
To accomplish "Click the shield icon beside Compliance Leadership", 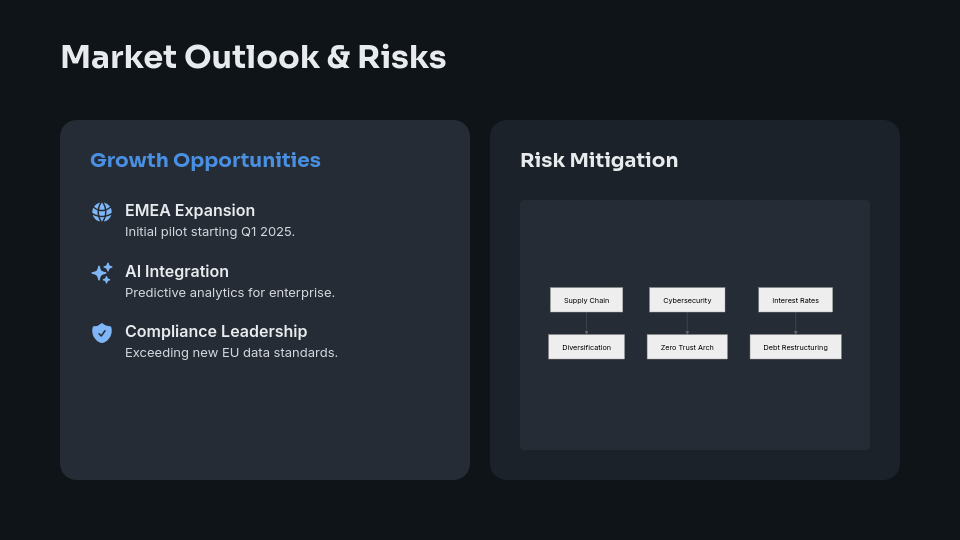I will pyautogui.click(x=102, y=332).
